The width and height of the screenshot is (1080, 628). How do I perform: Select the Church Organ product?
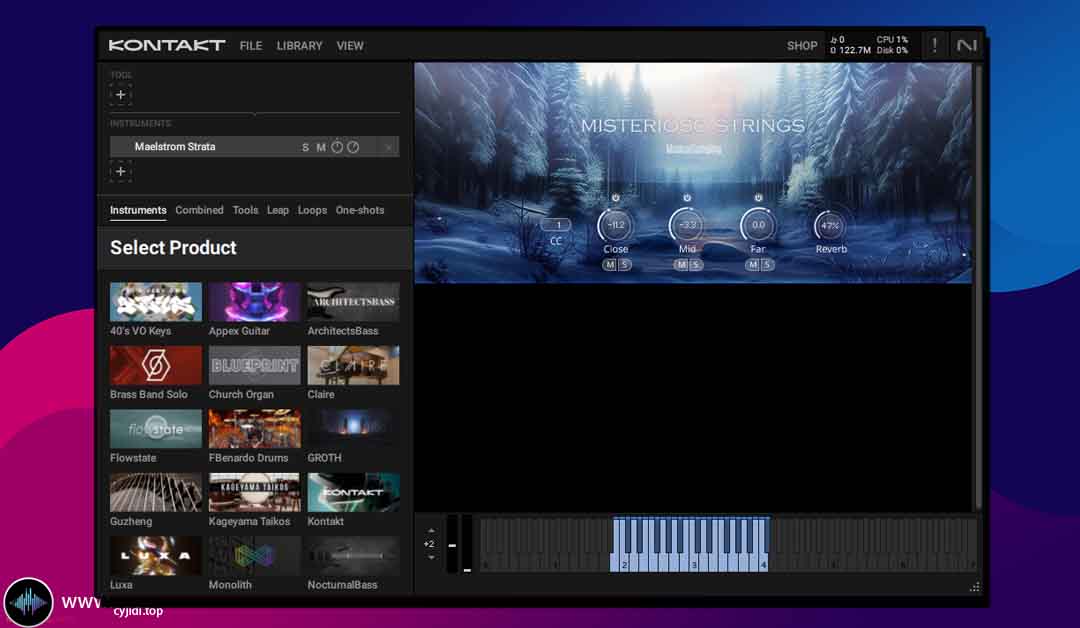[x=254, y=373]
